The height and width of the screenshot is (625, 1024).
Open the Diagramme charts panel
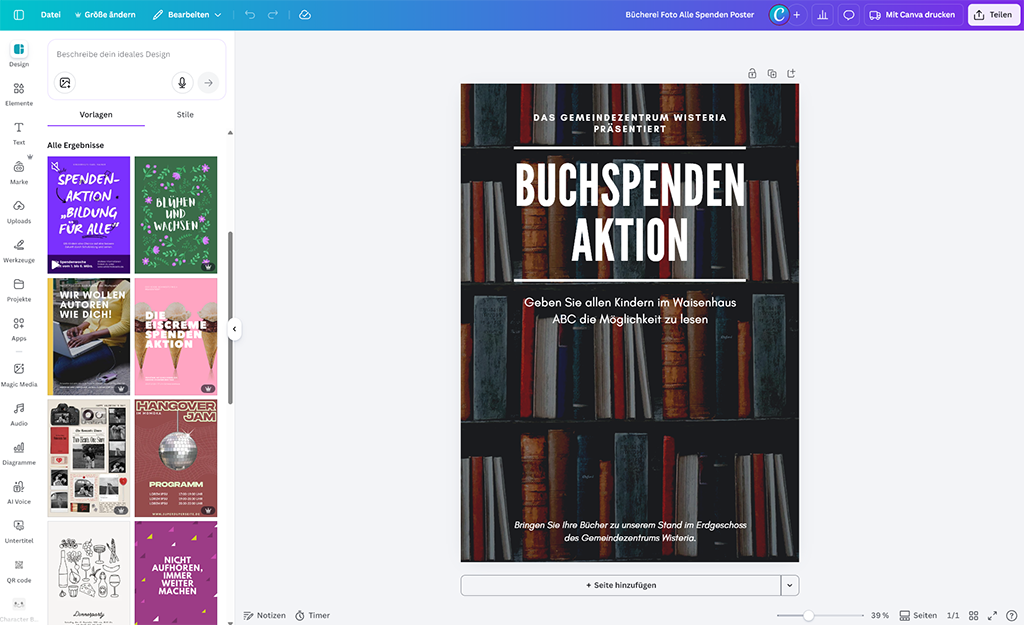[19, 453]
